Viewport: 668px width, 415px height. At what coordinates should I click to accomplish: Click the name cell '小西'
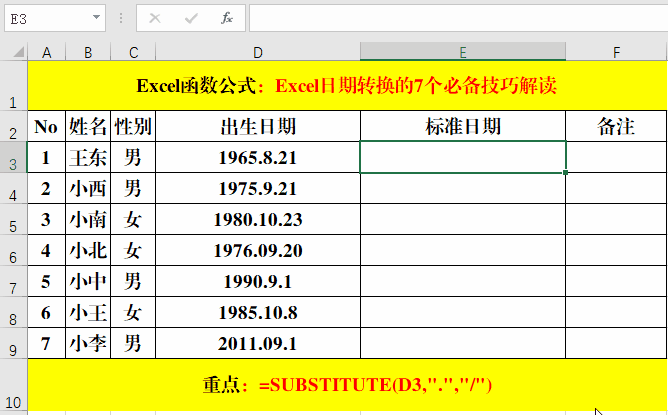(88, 188)
